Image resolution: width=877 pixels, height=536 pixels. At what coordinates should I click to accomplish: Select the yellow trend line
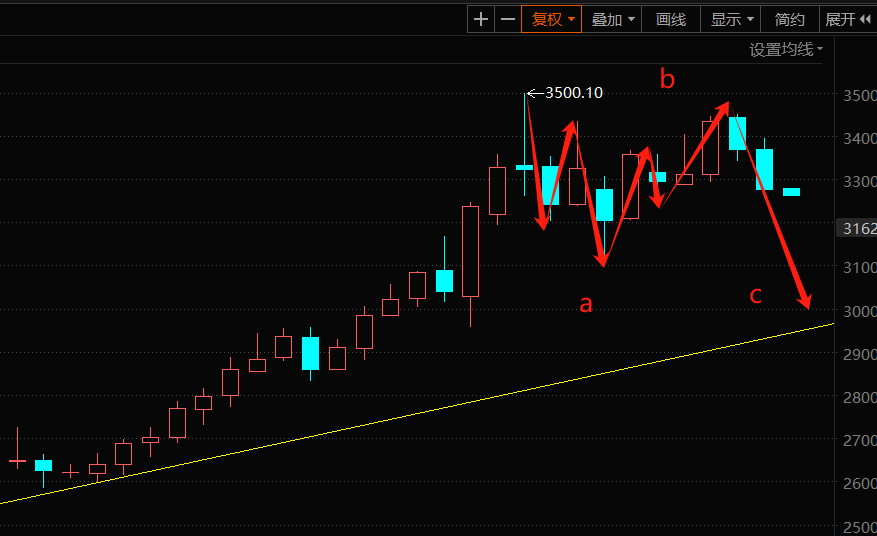[417, 413]
